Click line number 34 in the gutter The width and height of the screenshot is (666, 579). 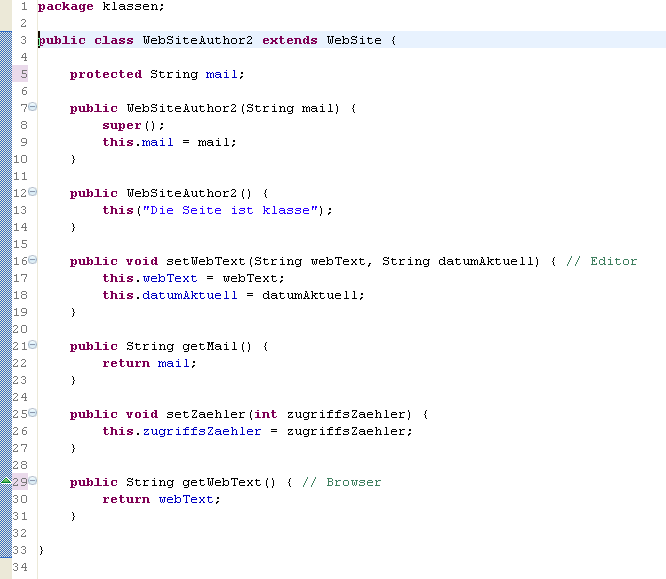pos(20,567)
